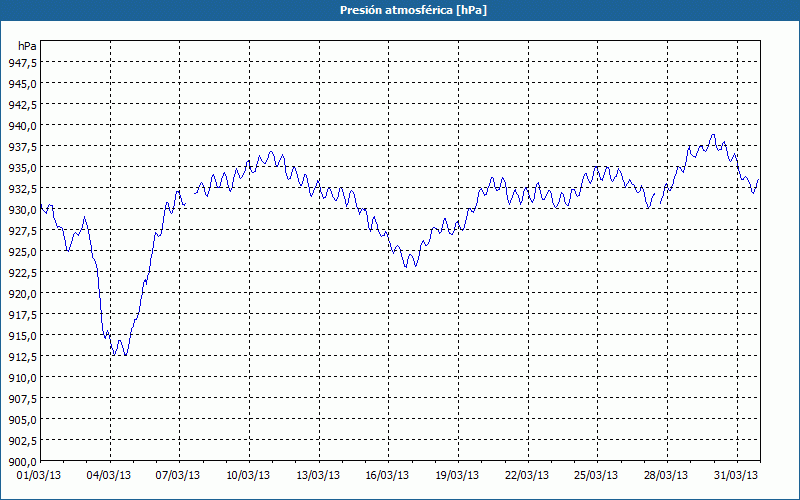Click the 900,0 y-axis value
Screen dimensions: 800x500
22,462
